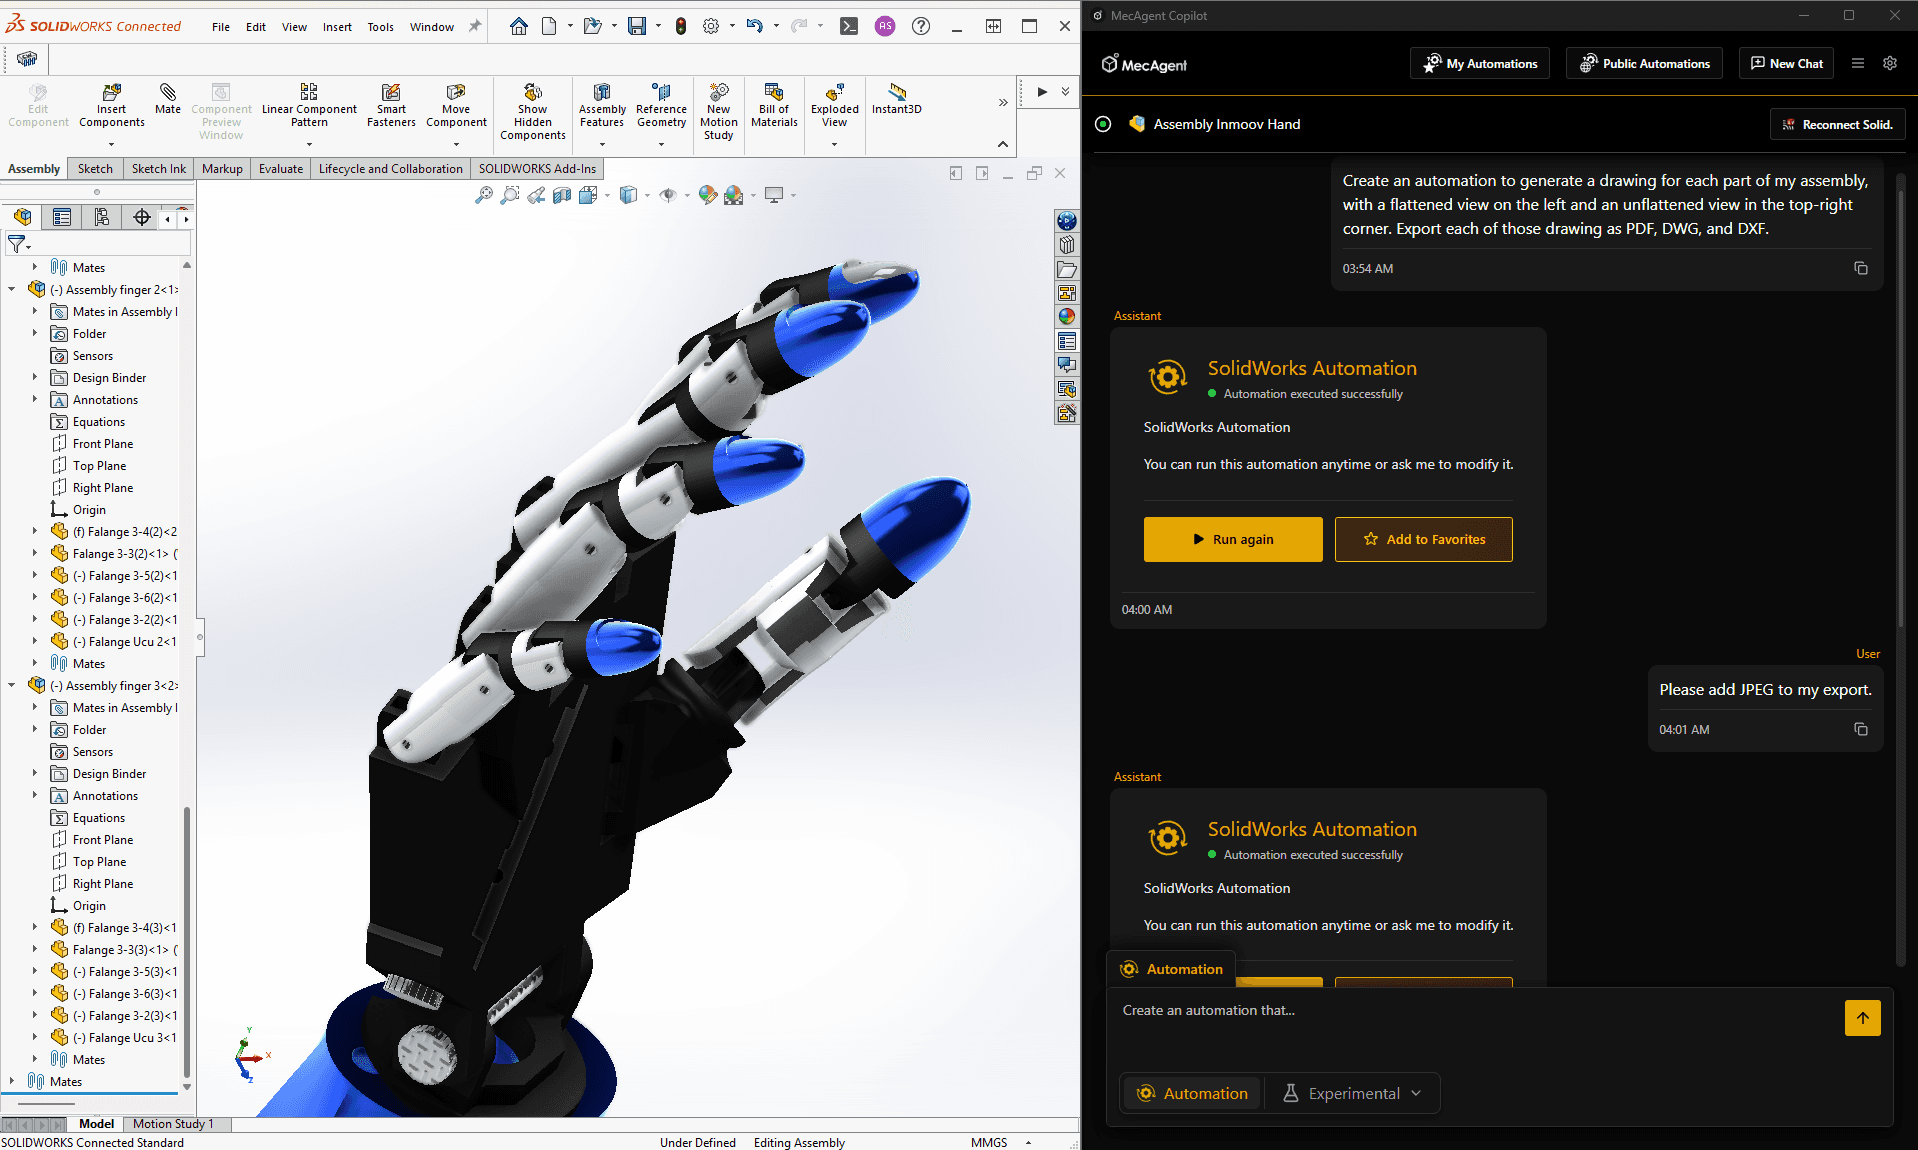Click MMGS unit system in status bar

(989, 1142)
